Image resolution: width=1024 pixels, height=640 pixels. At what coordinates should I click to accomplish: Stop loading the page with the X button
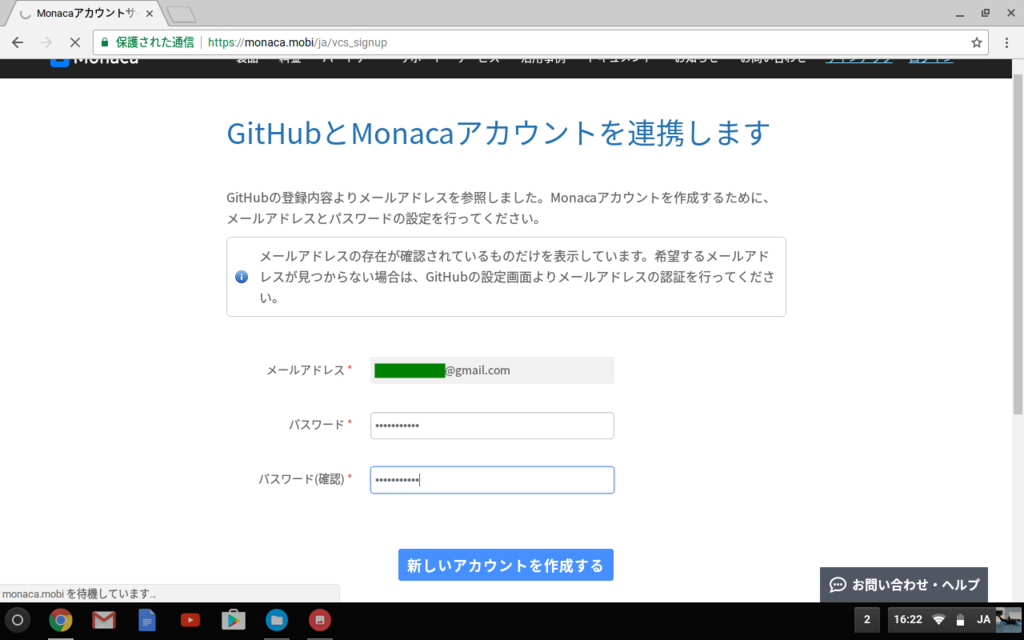coord(75,42)
